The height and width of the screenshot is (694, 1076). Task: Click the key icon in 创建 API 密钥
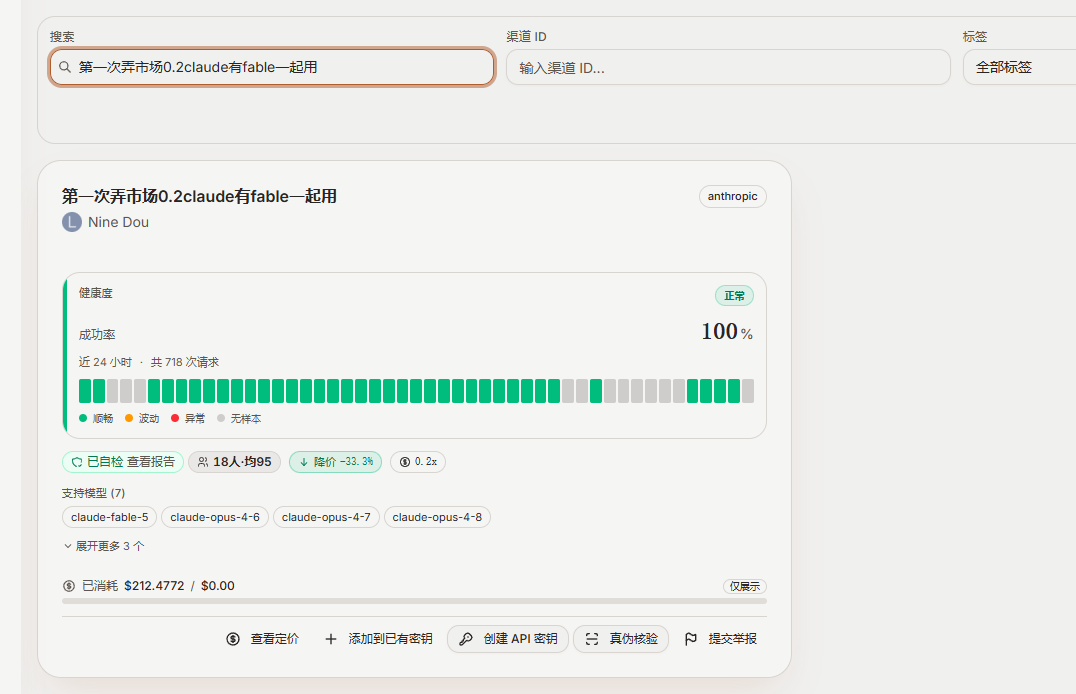click(466, 639)
